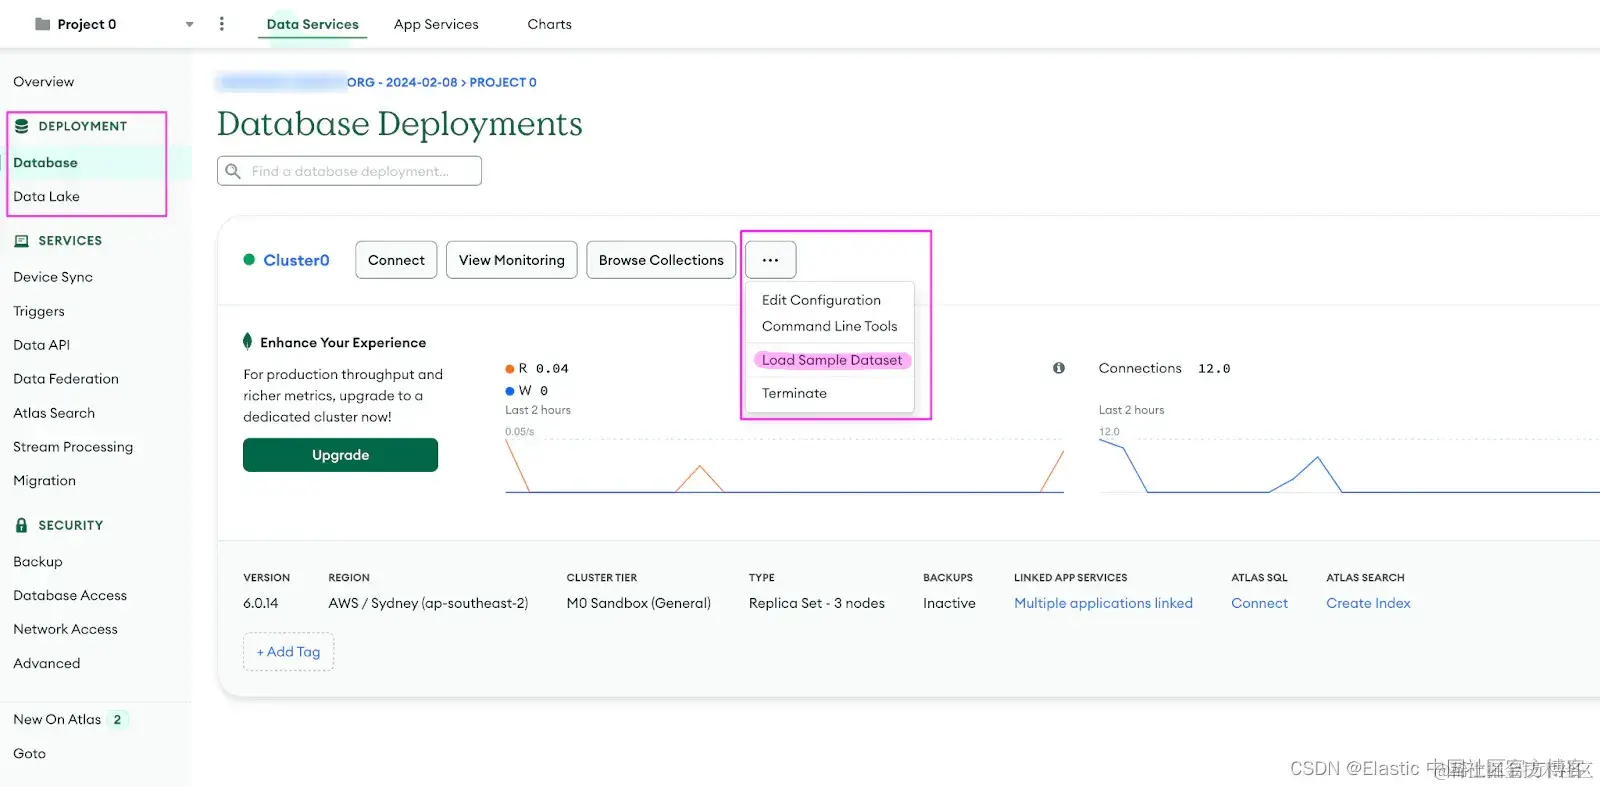Expand the Project 0 dropdown arrow
The height and width of the screenshot is (787, 1600).
189,24
